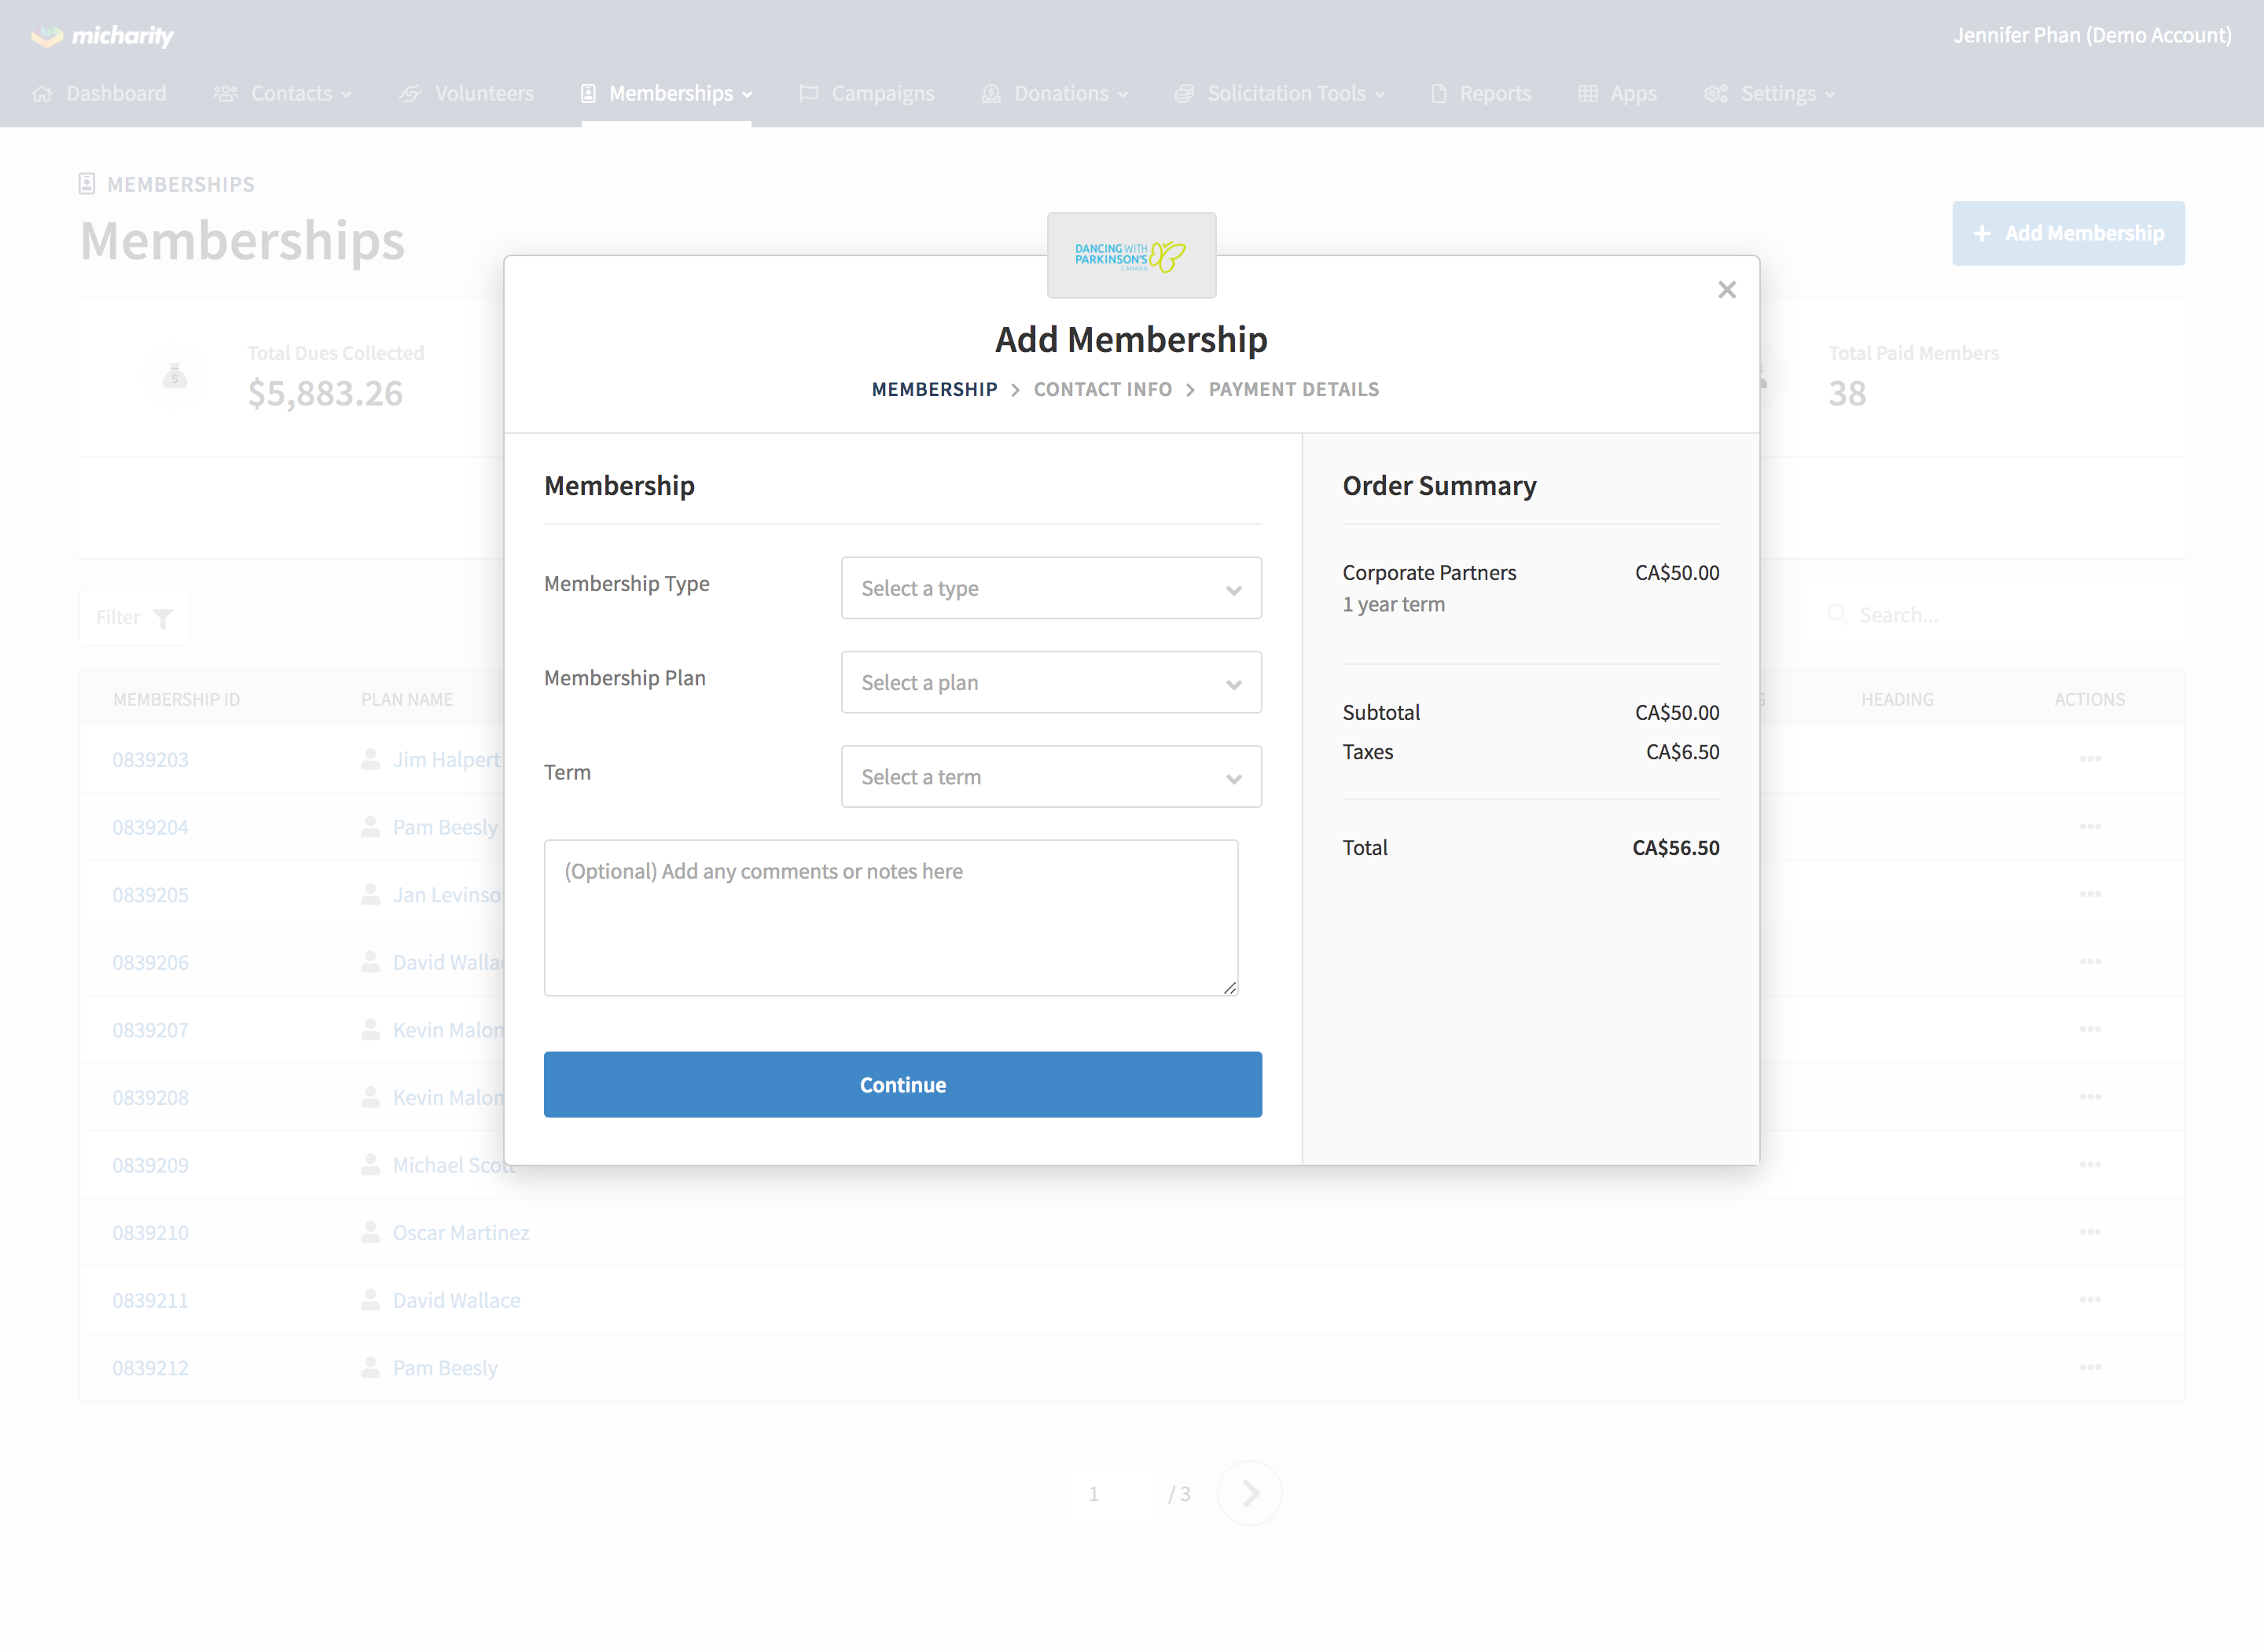
Task: Open the Volunteers page
Action: pos(466,94)
